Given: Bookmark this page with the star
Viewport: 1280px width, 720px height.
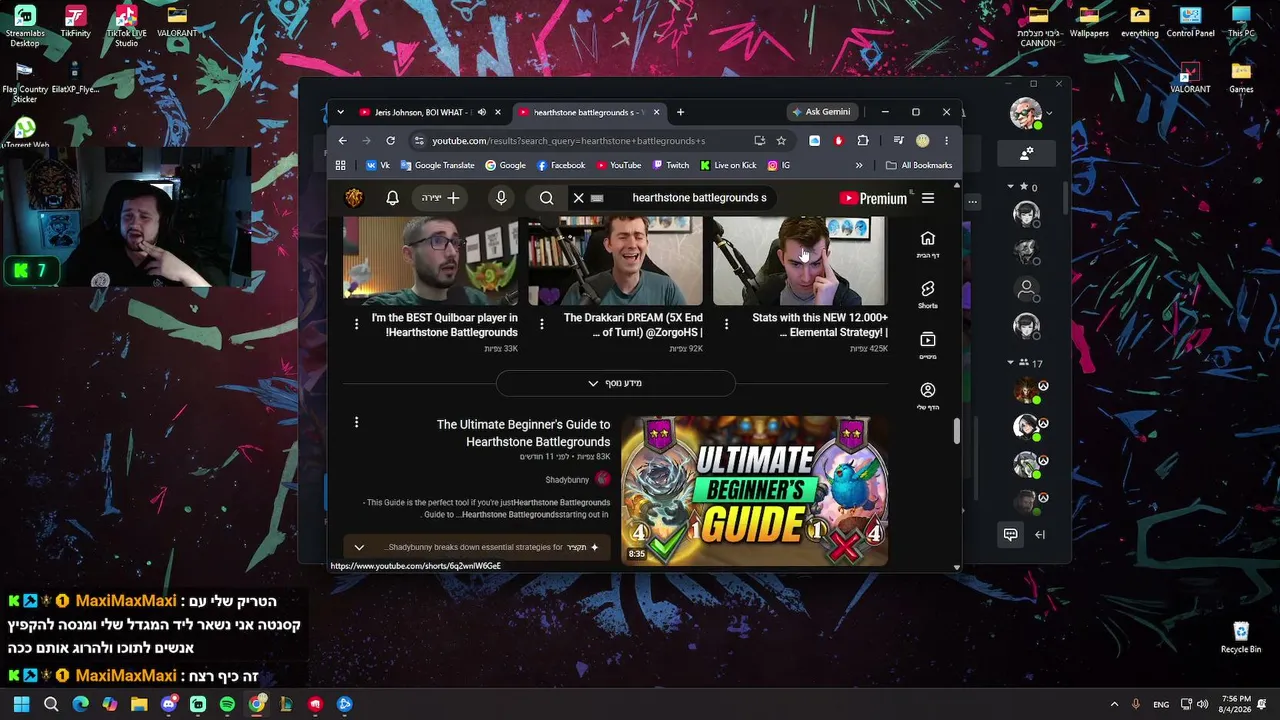Looking at the screenshot, I should (x=781, y=141).
